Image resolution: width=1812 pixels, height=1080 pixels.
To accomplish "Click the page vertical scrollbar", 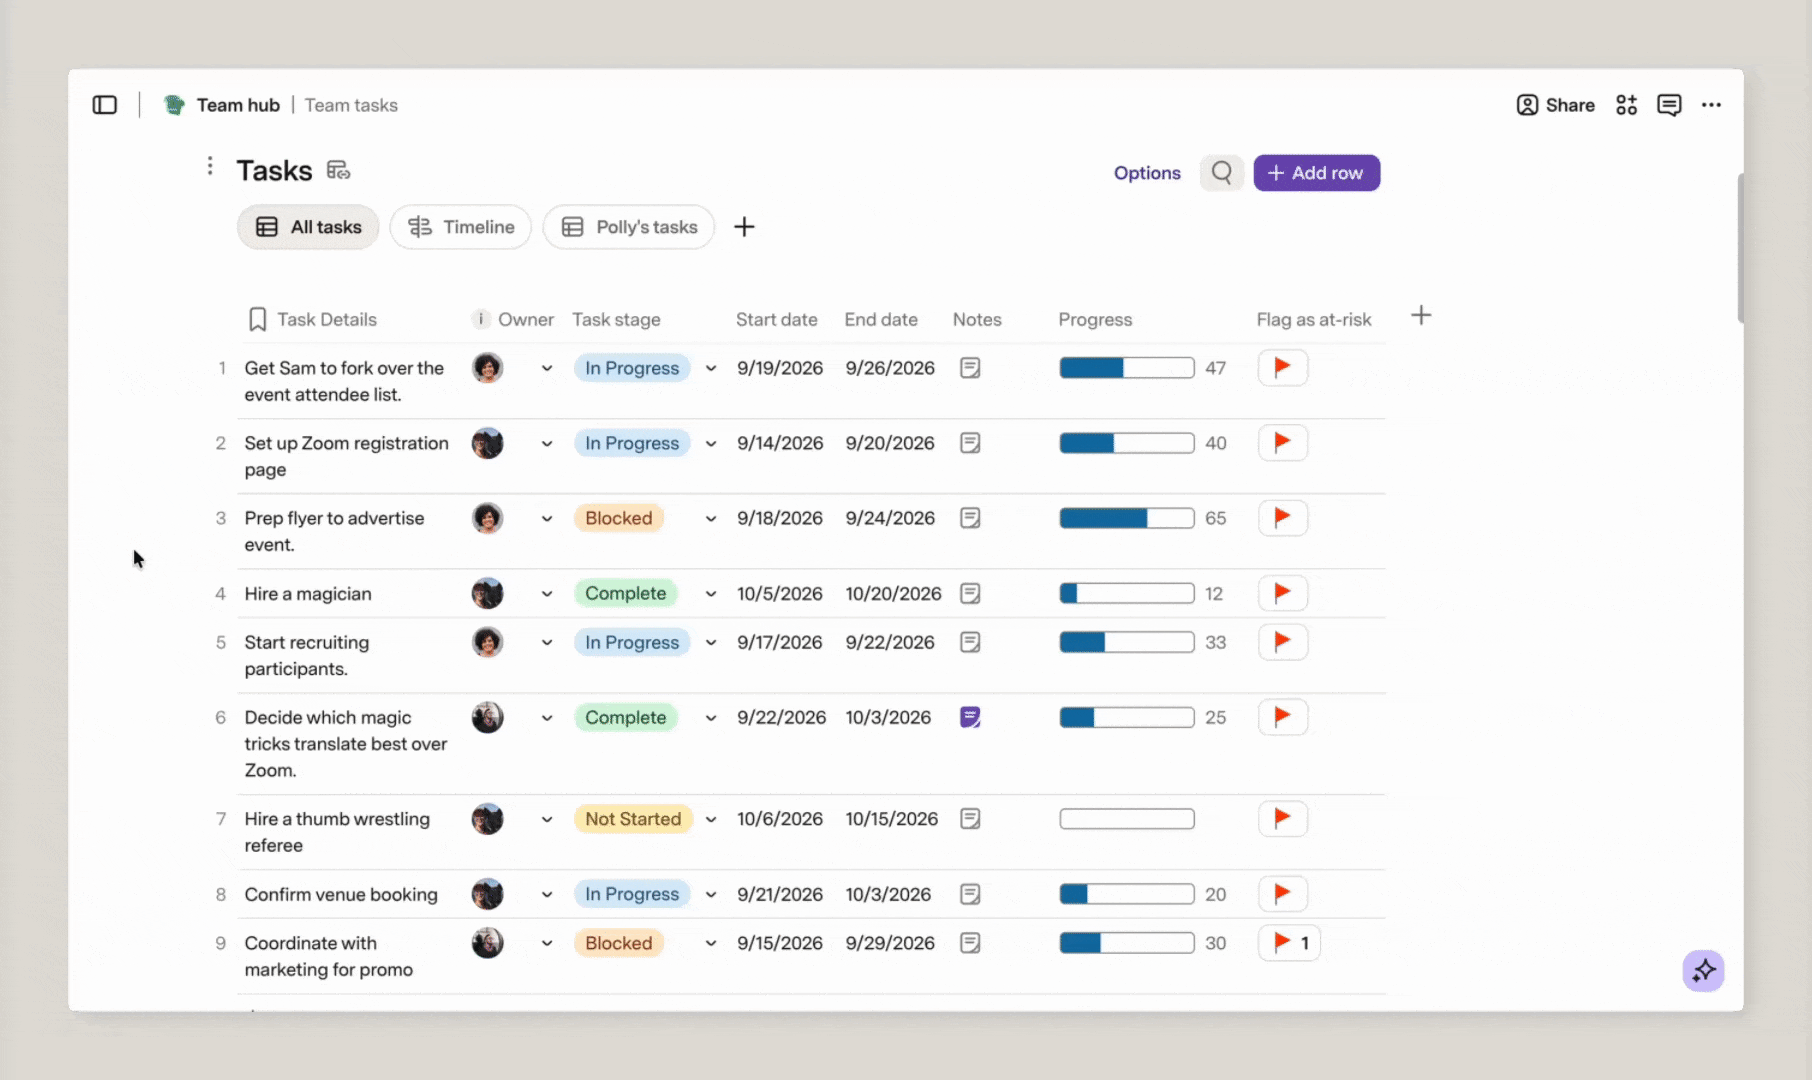I will 1740,248.
